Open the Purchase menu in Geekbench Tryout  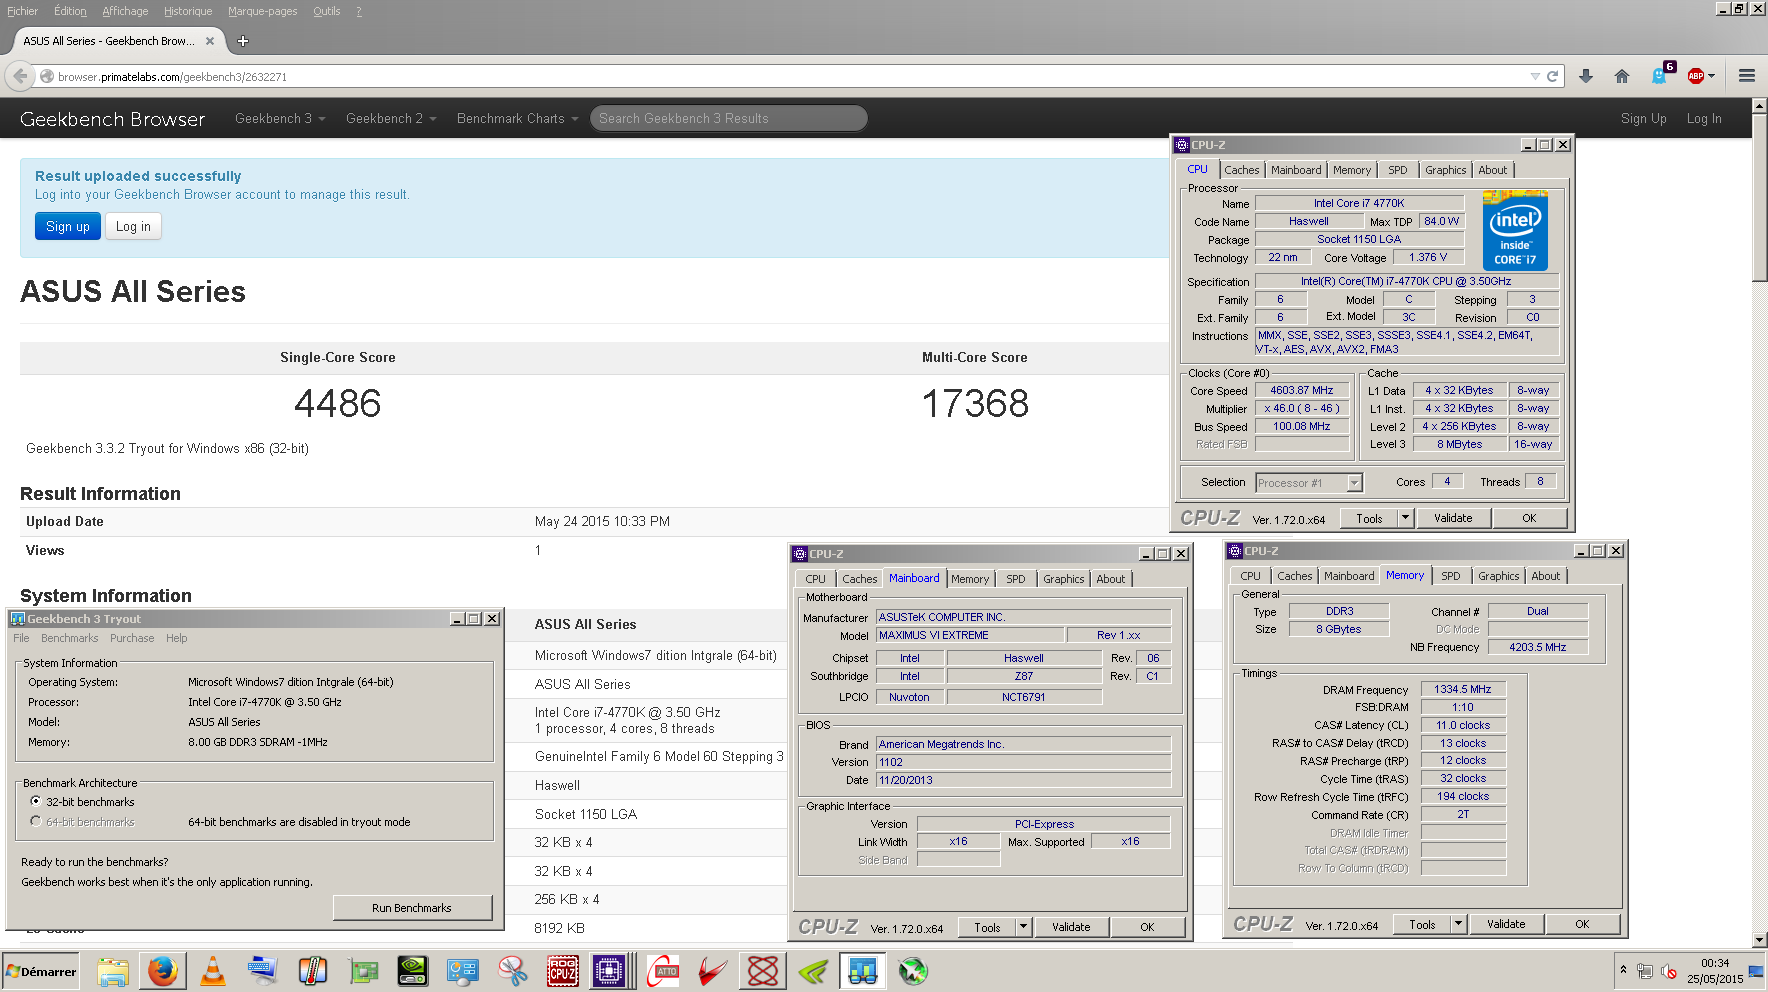(132, 638)
